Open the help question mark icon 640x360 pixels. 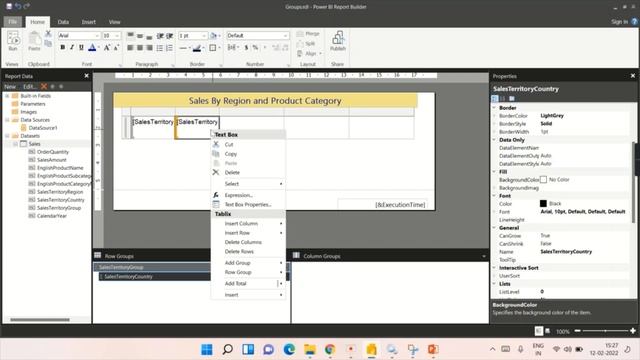(634, 22)
